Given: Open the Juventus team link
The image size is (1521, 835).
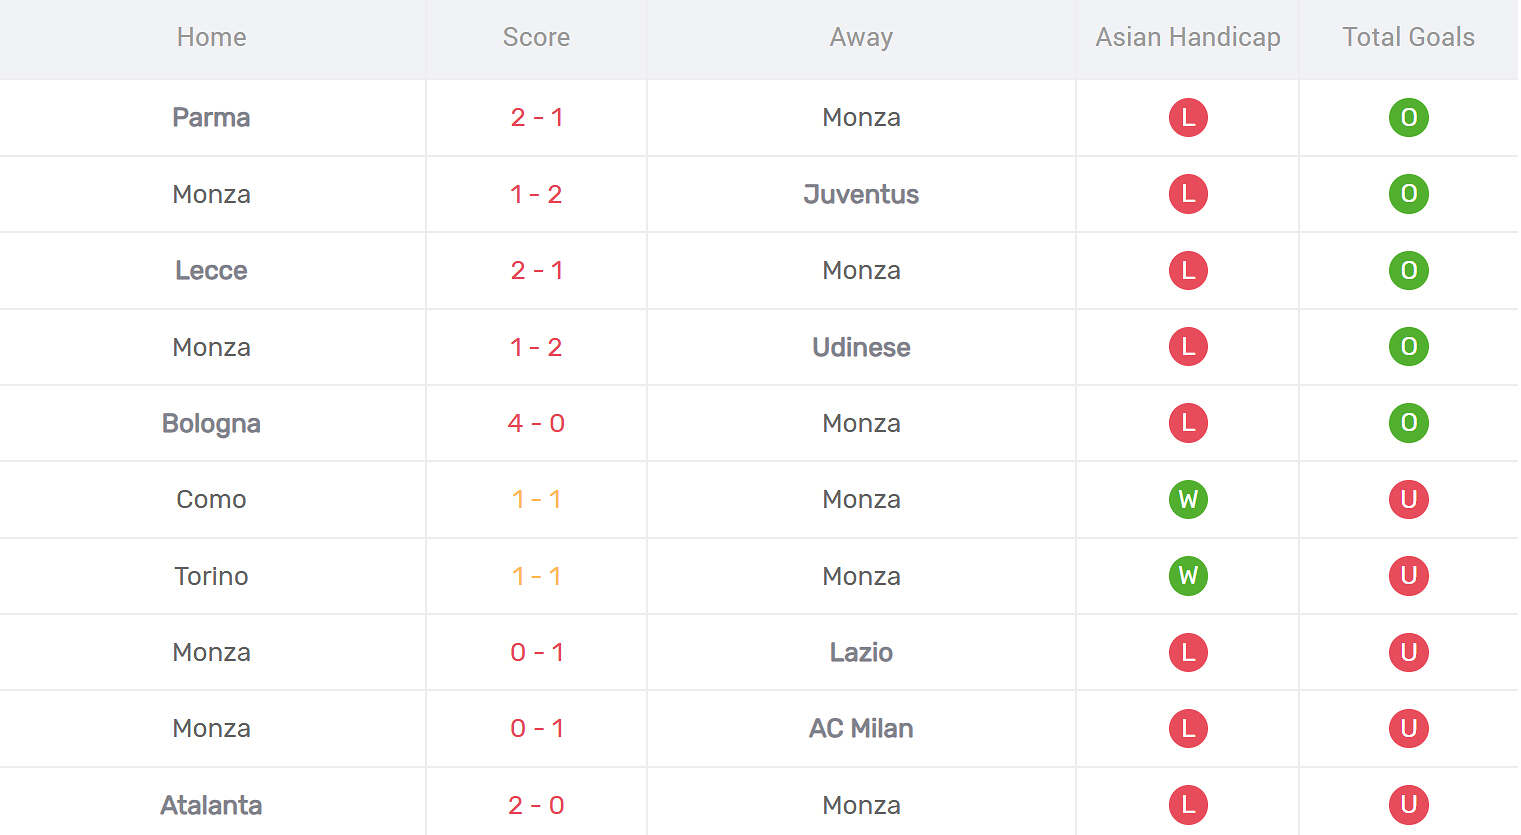Looking at the screenshot, I should click(x=861, y=194).
